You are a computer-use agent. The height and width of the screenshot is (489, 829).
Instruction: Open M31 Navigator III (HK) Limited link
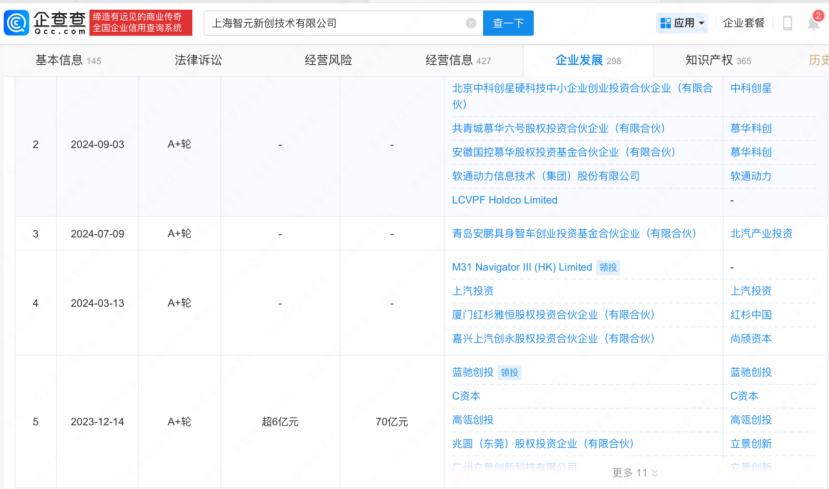522,267
